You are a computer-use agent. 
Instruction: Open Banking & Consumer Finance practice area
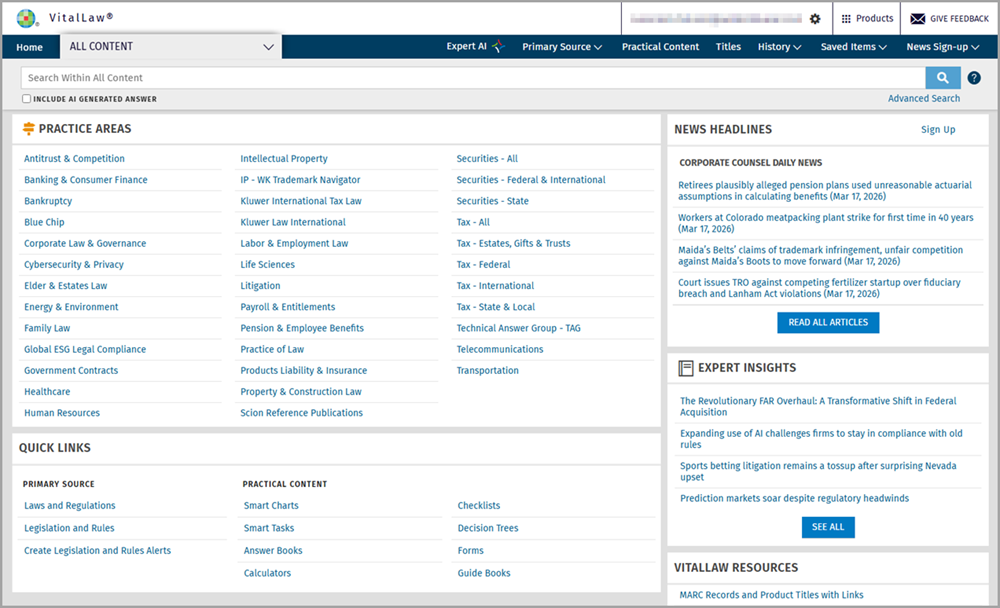85,180
